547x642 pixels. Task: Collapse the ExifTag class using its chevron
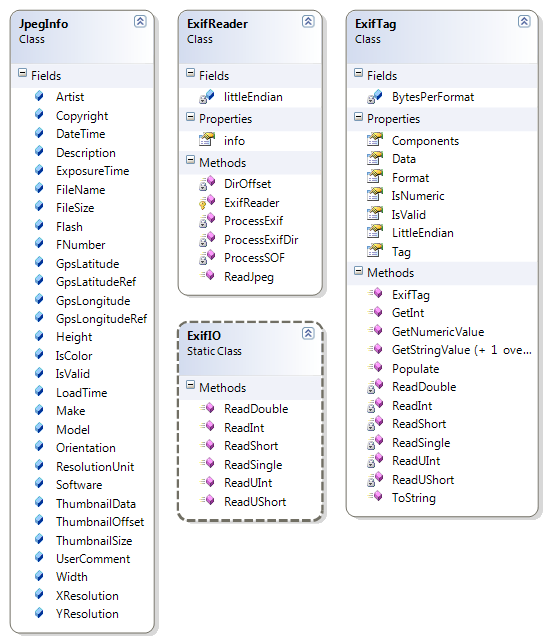[x=524, y=21]
